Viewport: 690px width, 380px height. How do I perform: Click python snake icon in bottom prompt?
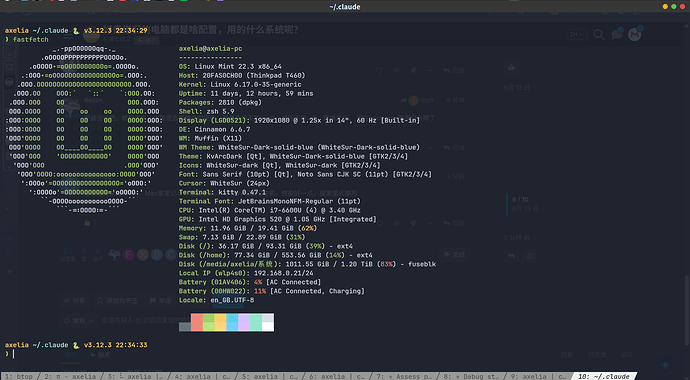pyautogui.click(x=76, y=345)
